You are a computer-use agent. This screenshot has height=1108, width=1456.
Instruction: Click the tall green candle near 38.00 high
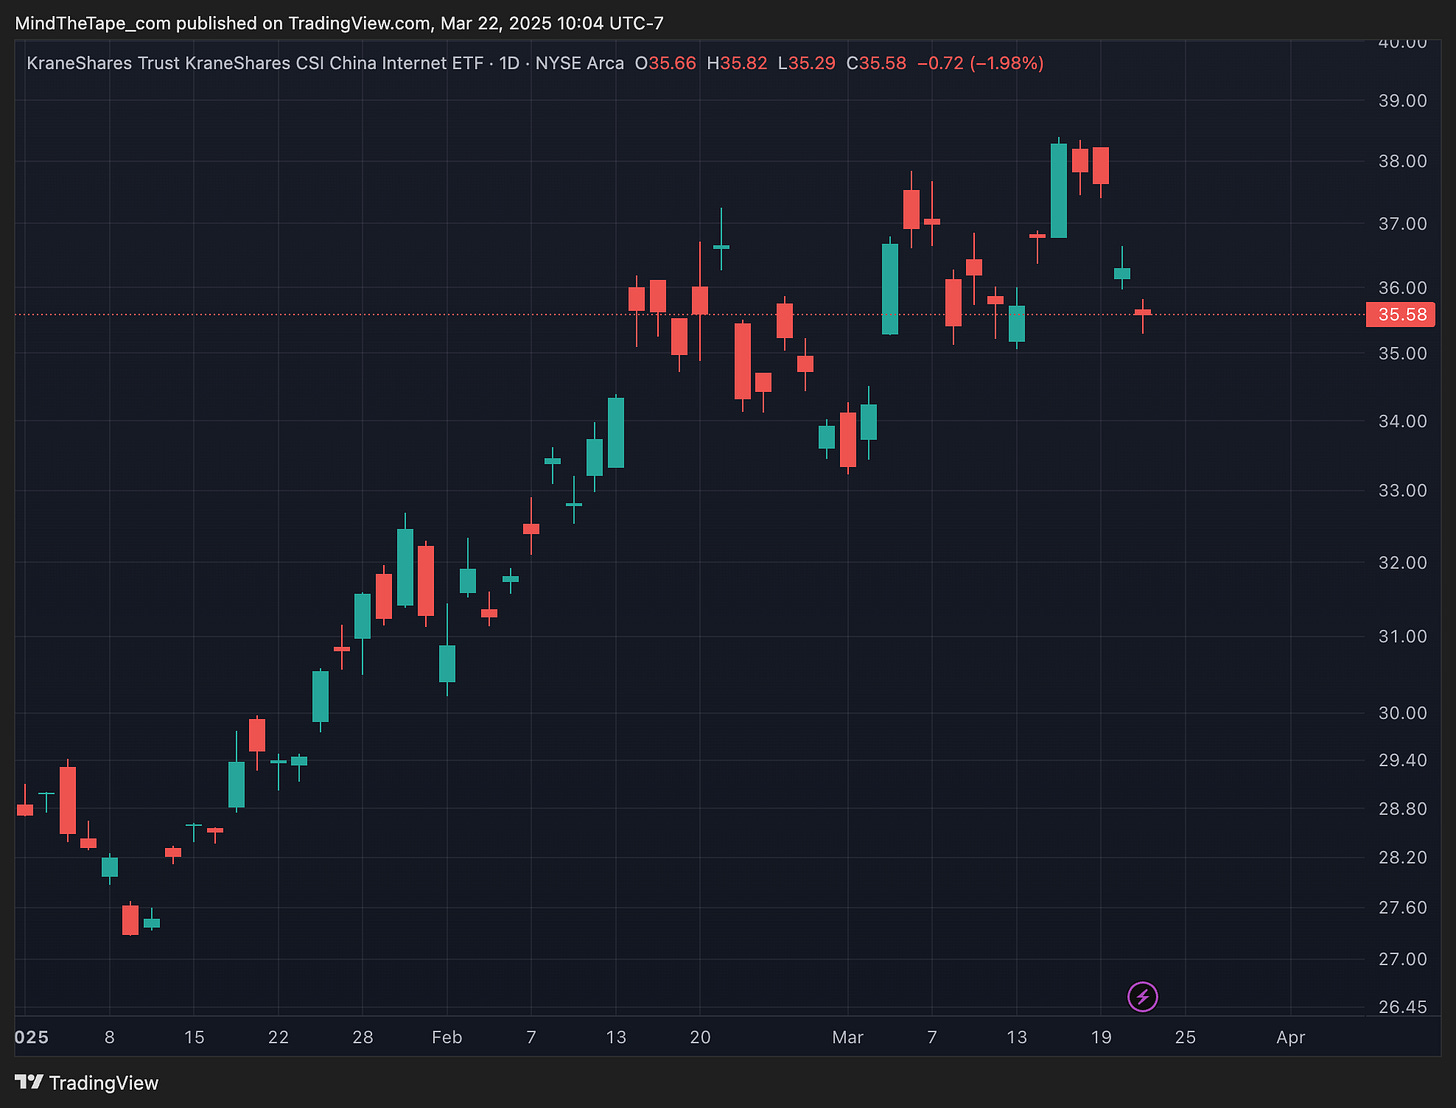1059,190
